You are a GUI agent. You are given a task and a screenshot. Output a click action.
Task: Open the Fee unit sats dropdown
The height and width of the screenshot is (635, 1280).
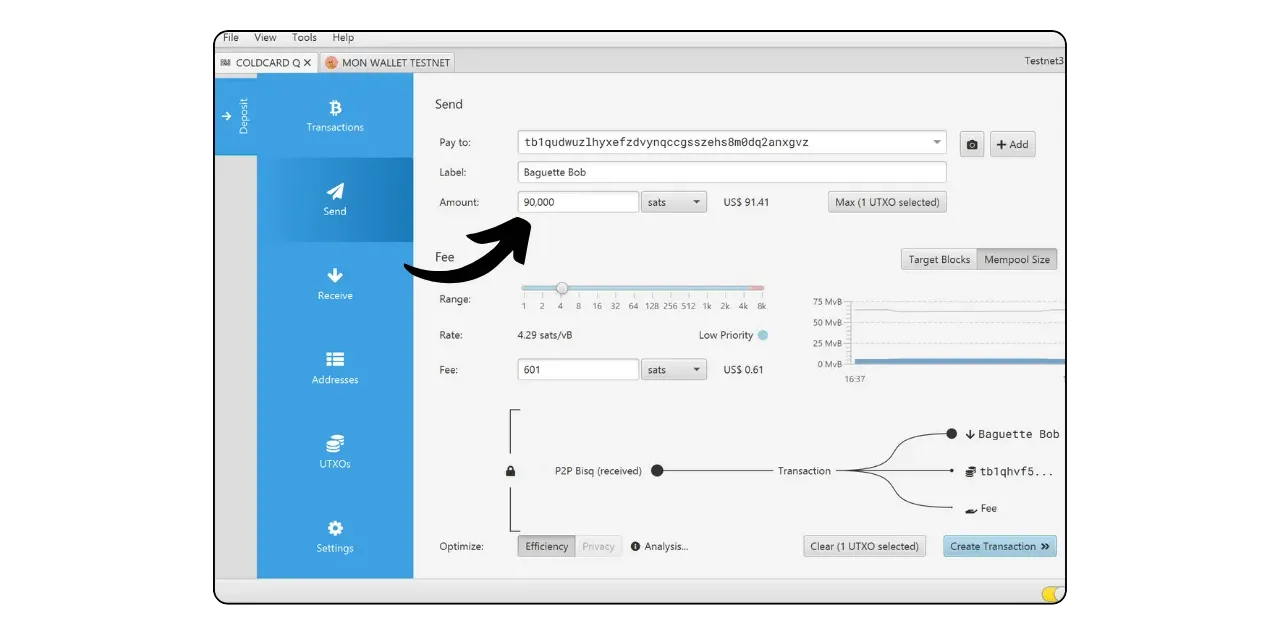[674, 370]
